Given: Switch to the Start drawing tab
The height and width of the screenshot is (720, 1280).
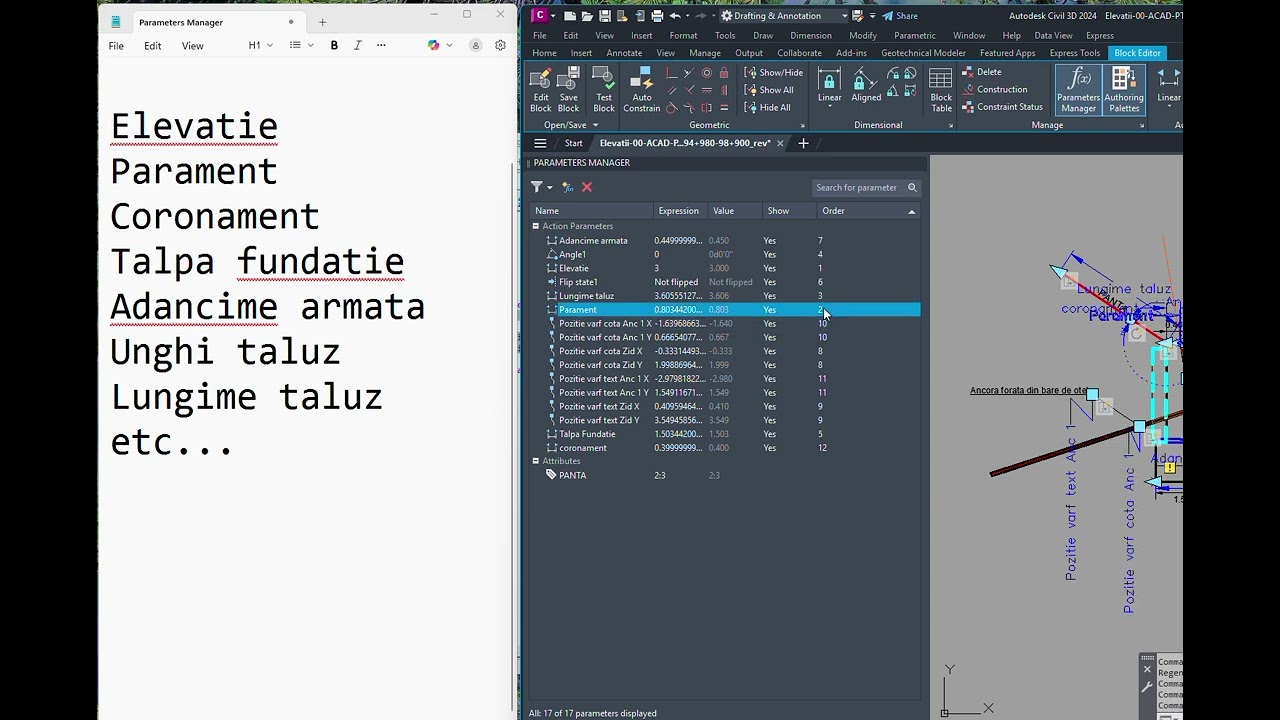Looking at the screenshot, I should 573,143.
